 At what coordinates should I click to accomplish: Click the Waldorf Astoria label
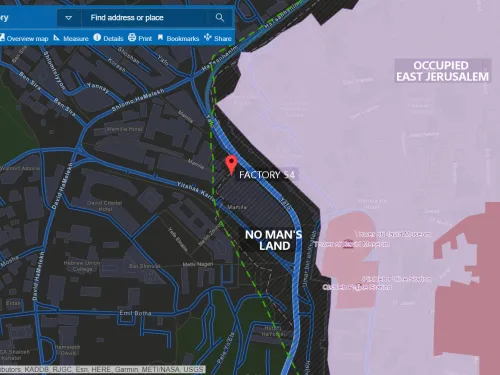20,168
